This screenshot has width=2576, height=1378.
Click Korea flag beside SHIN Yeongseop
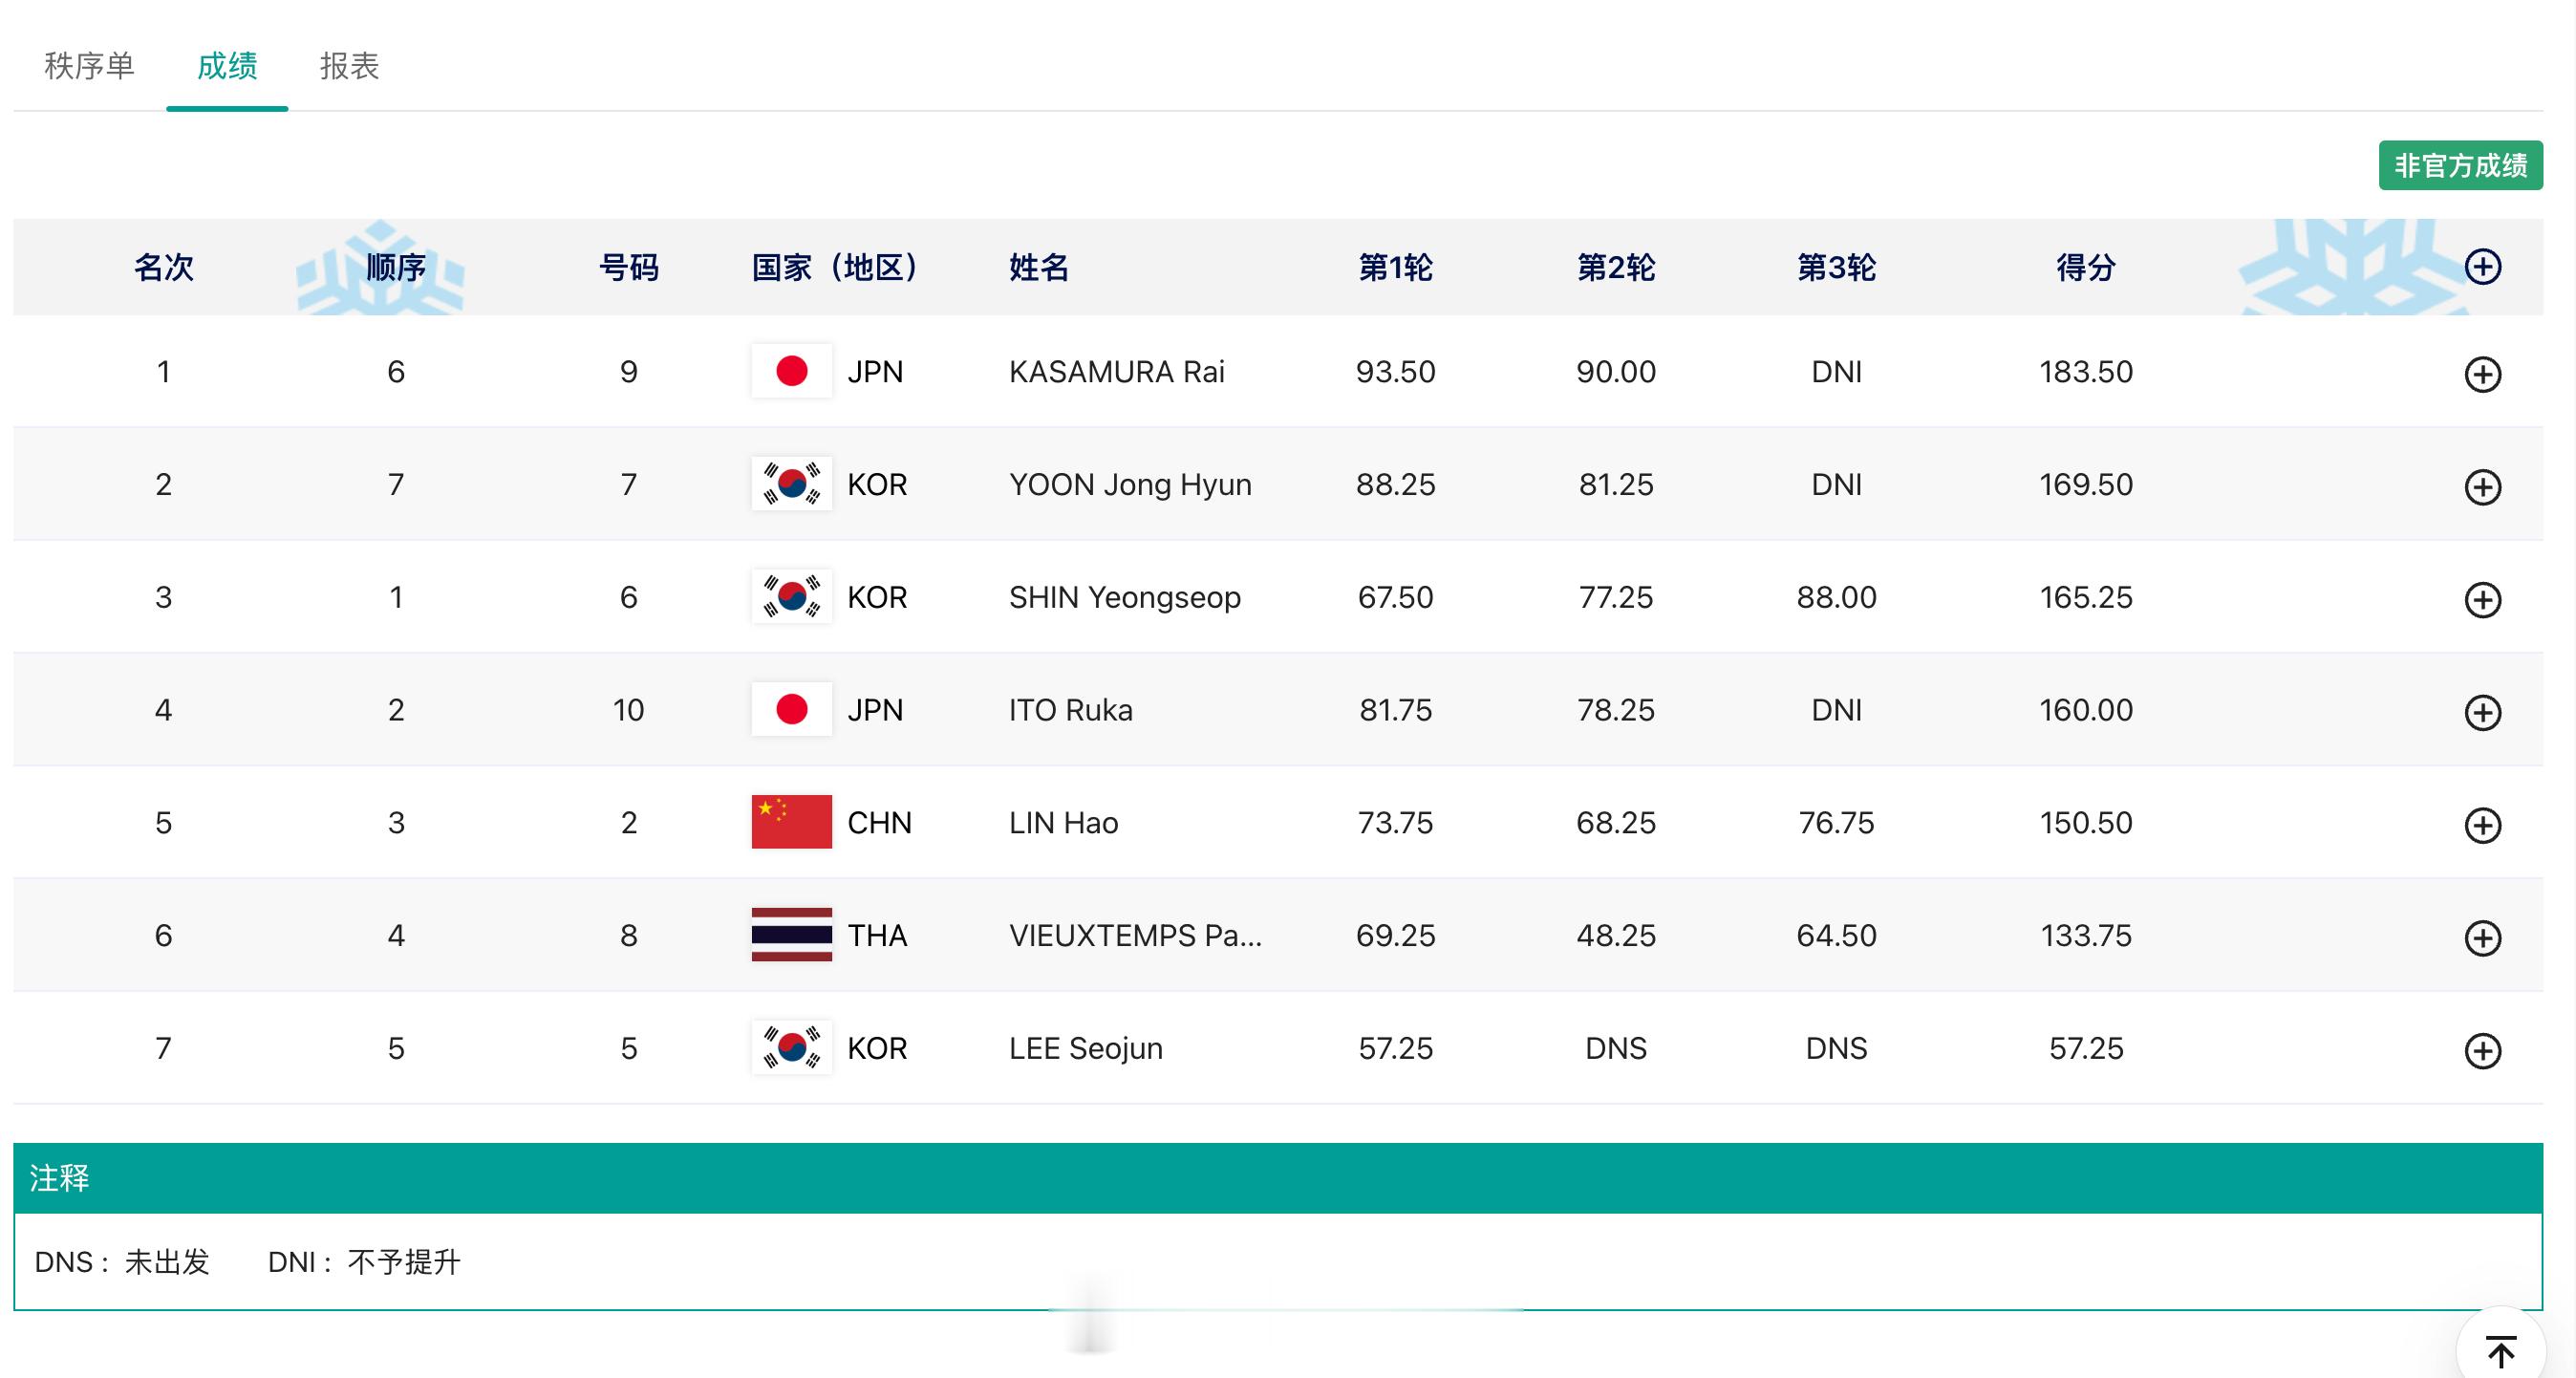pyautogui.click(x=791, y=597)
